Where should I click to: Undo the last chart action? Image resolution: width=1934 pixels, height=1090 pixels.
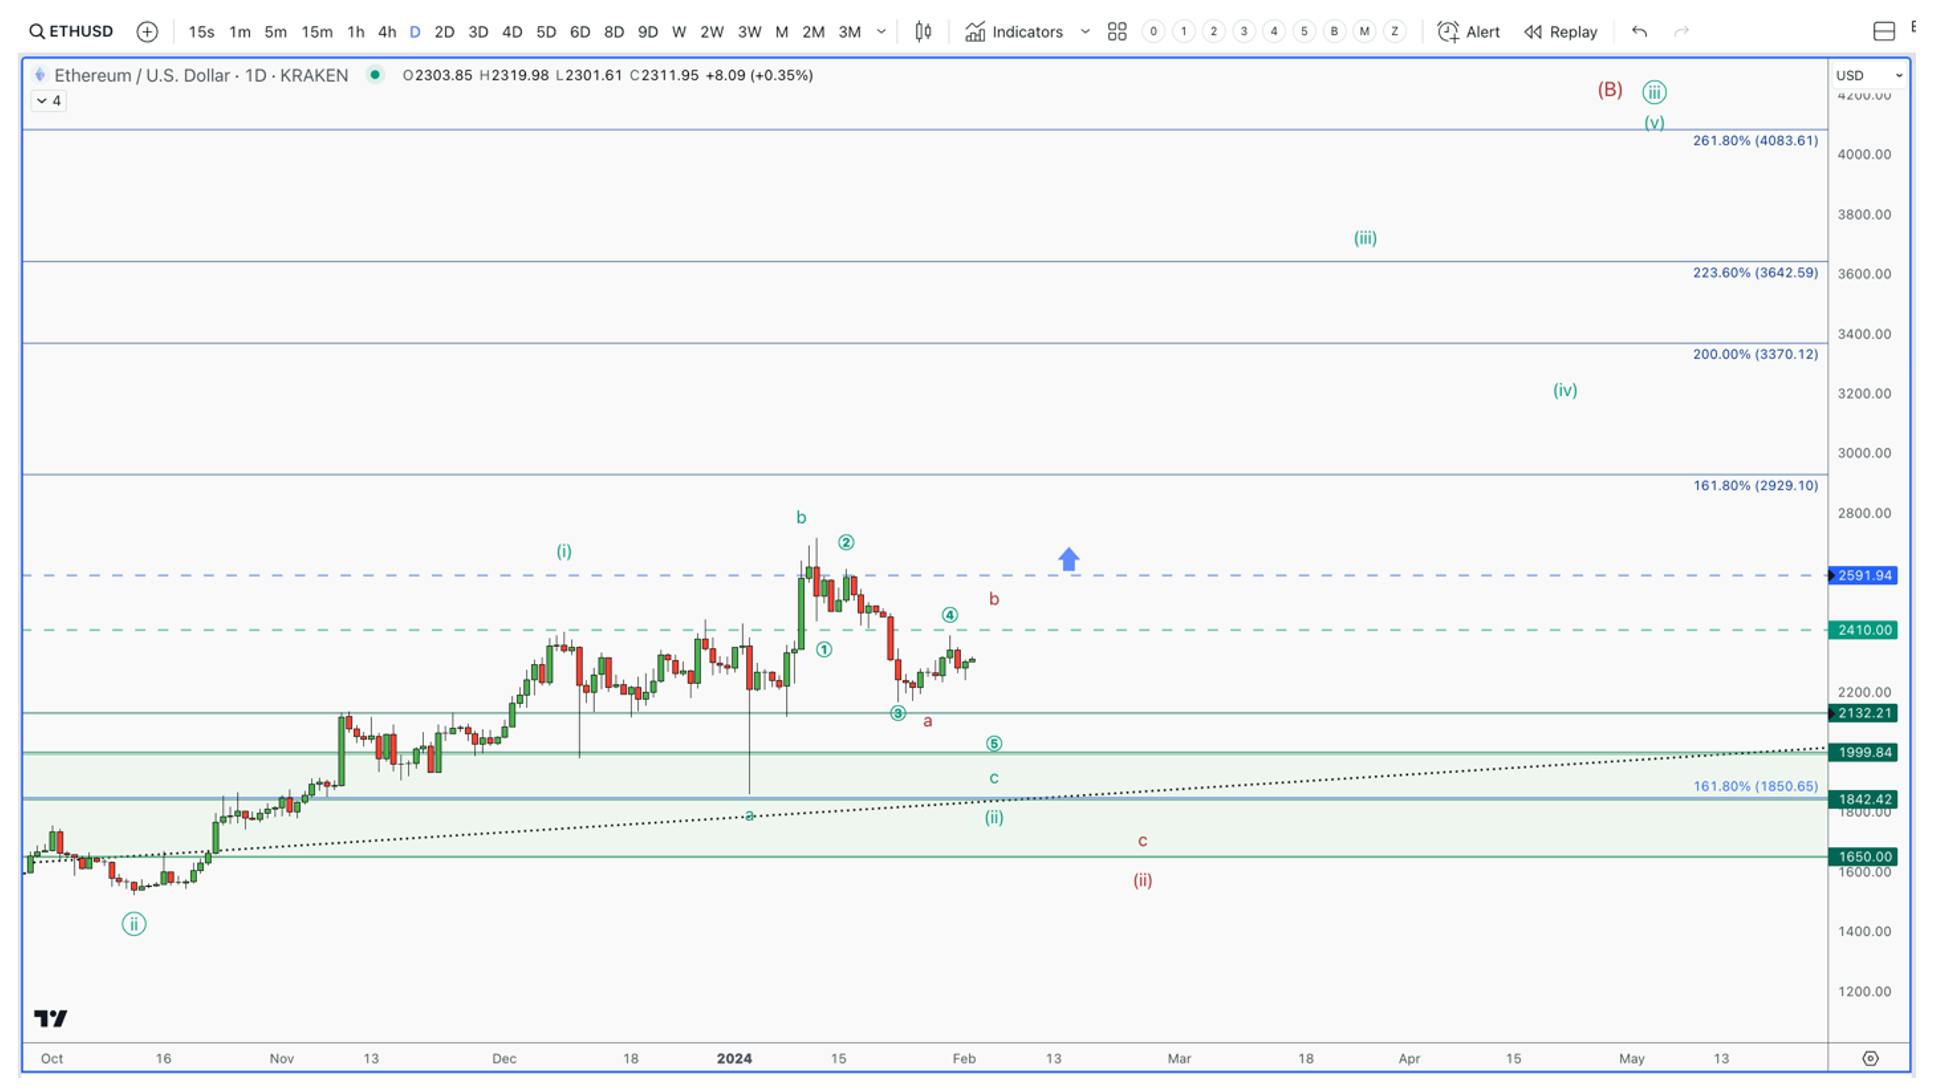pyautogui.click(x=1639, y=31)
